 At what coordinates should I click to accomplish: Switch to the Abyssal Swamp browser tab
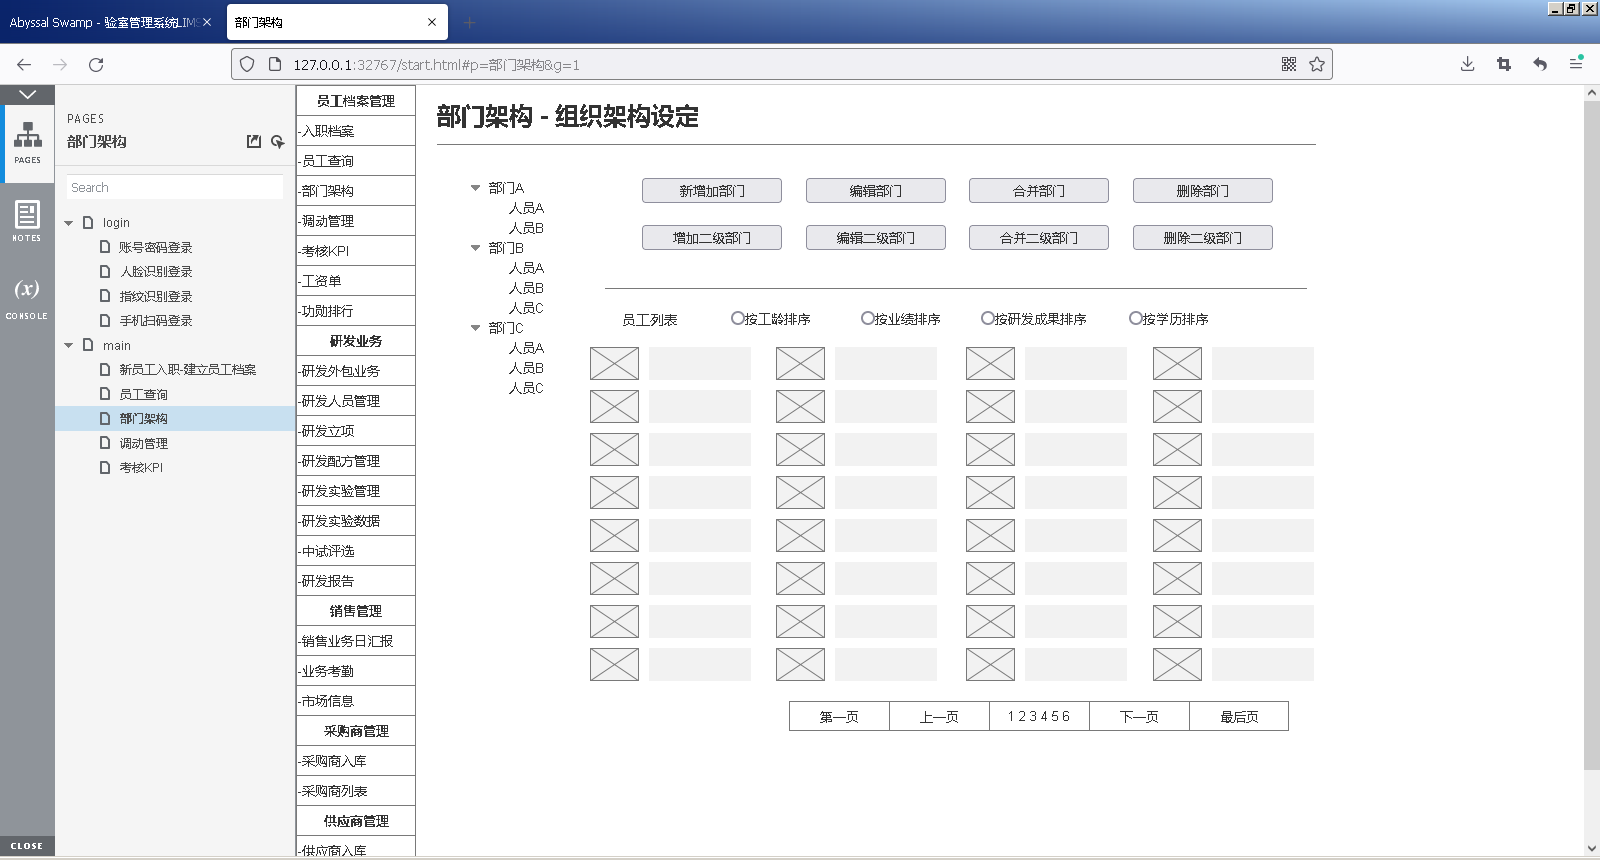point(105,22)
